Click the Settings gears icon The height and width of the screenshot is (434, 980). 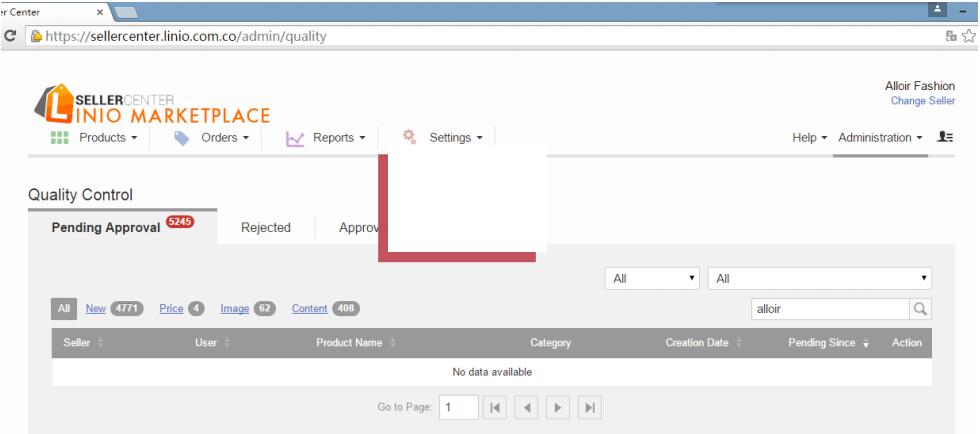pyautogui.click(x=409, y=136)
